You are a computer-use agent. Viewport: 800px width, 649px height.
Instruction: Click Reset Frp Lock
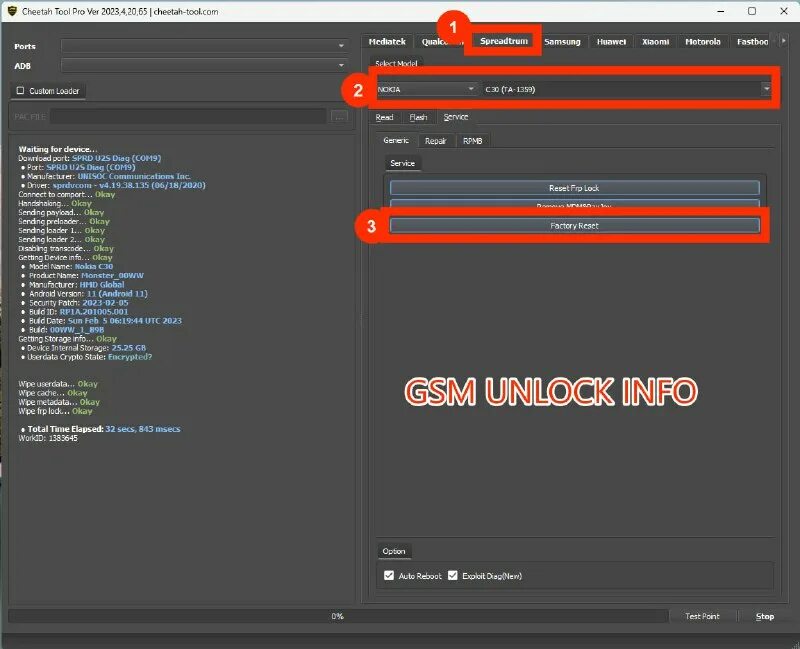(575, 187)
